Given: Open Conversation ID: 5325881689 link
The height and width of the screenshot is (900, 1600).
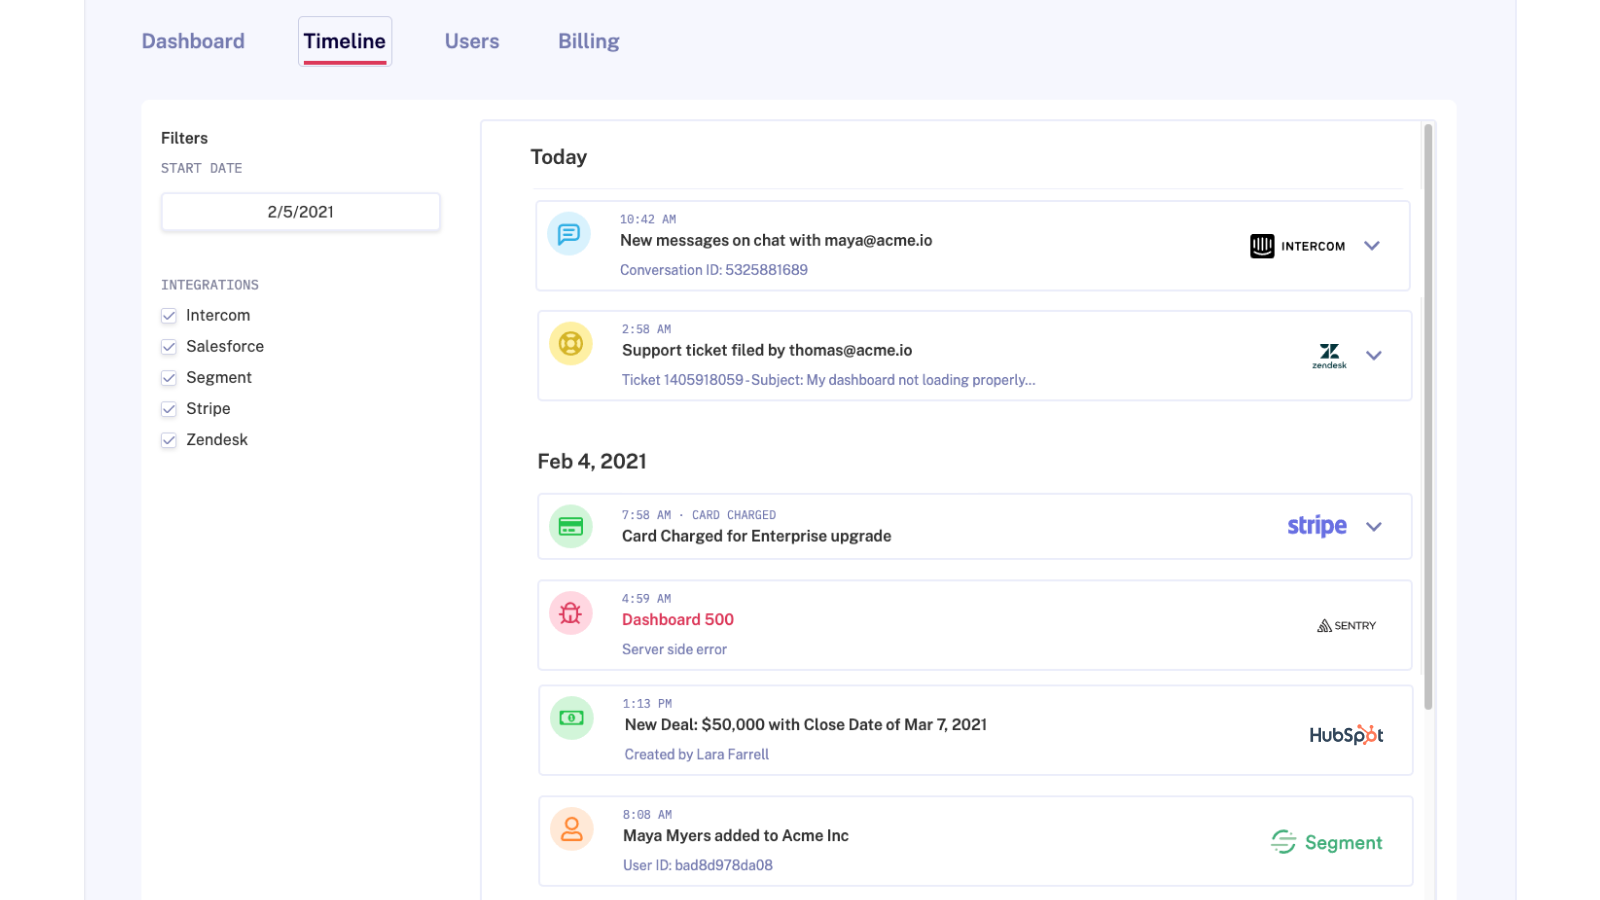Looking at the screenshot, I should [x=714, y=270].
